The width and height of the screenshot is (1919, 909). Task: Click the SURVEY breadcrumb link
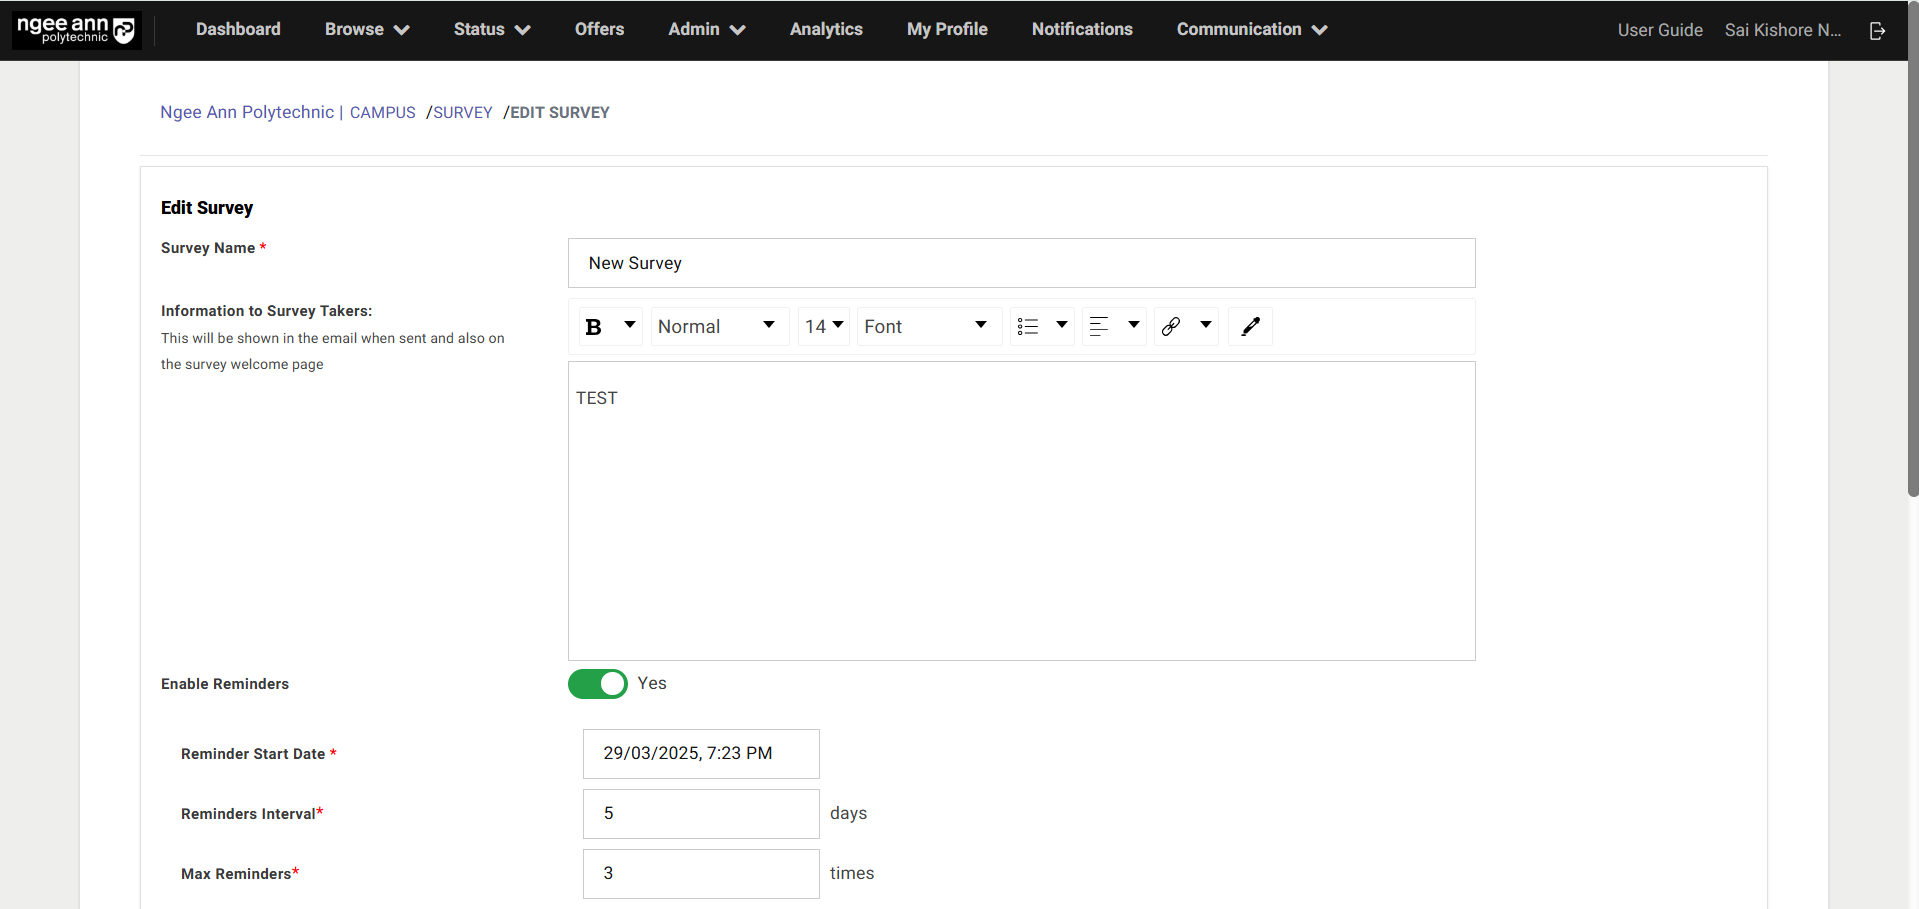pos(463,113)
